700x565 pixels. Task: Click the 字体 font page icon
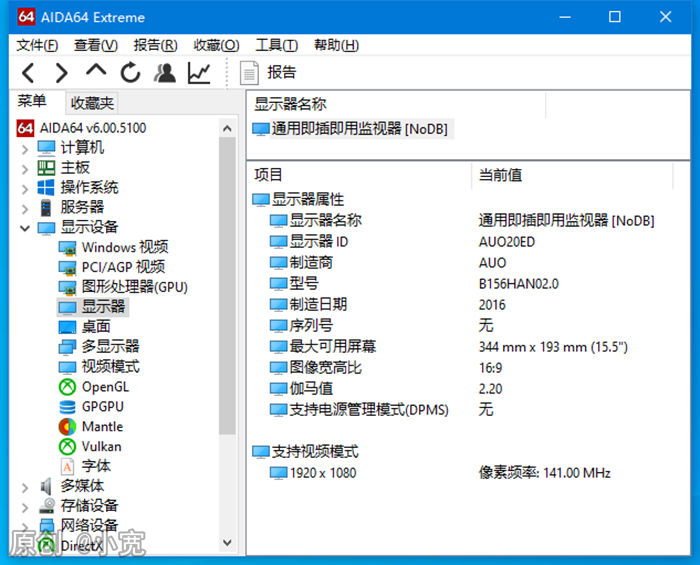pos(67,466)
